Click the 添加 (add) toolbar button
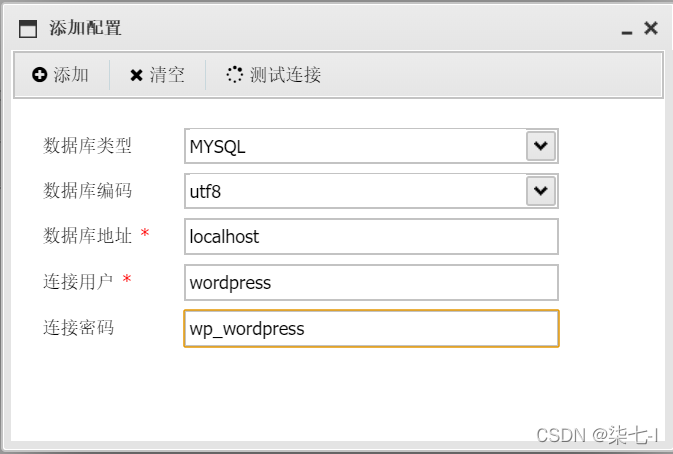 coord(61,75)
